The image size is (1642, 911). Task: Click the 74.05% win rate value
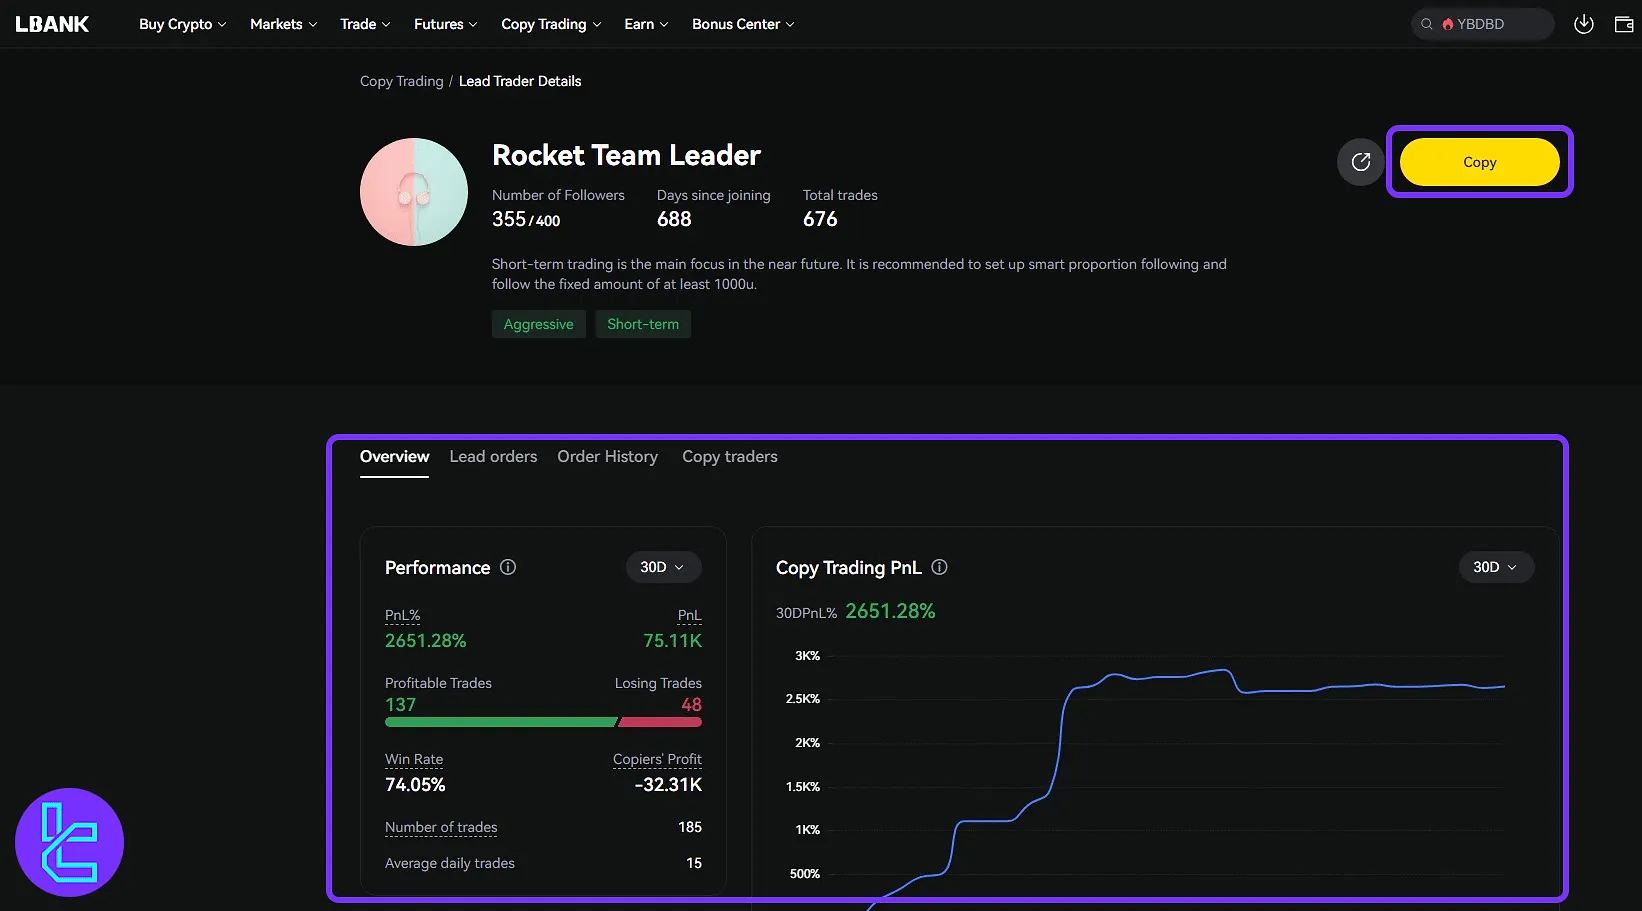coord(415,785)
